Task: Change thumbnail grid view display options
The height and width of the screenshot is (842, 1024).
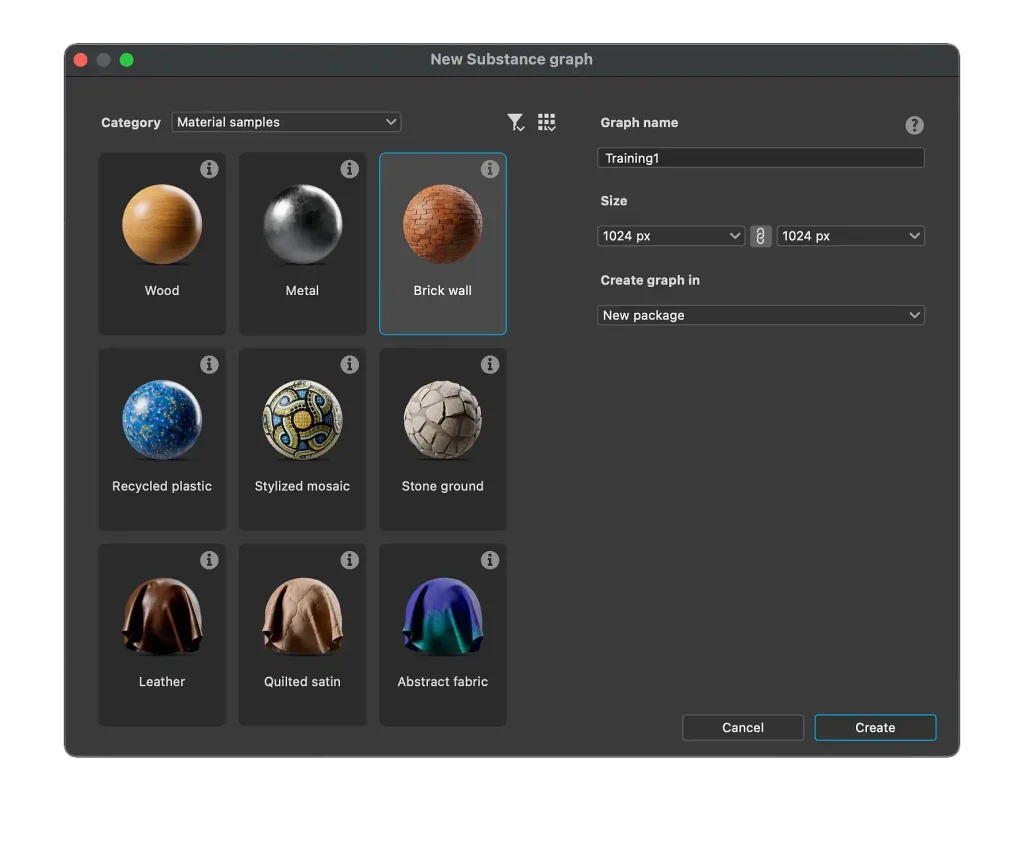Action: pos(546,122)
